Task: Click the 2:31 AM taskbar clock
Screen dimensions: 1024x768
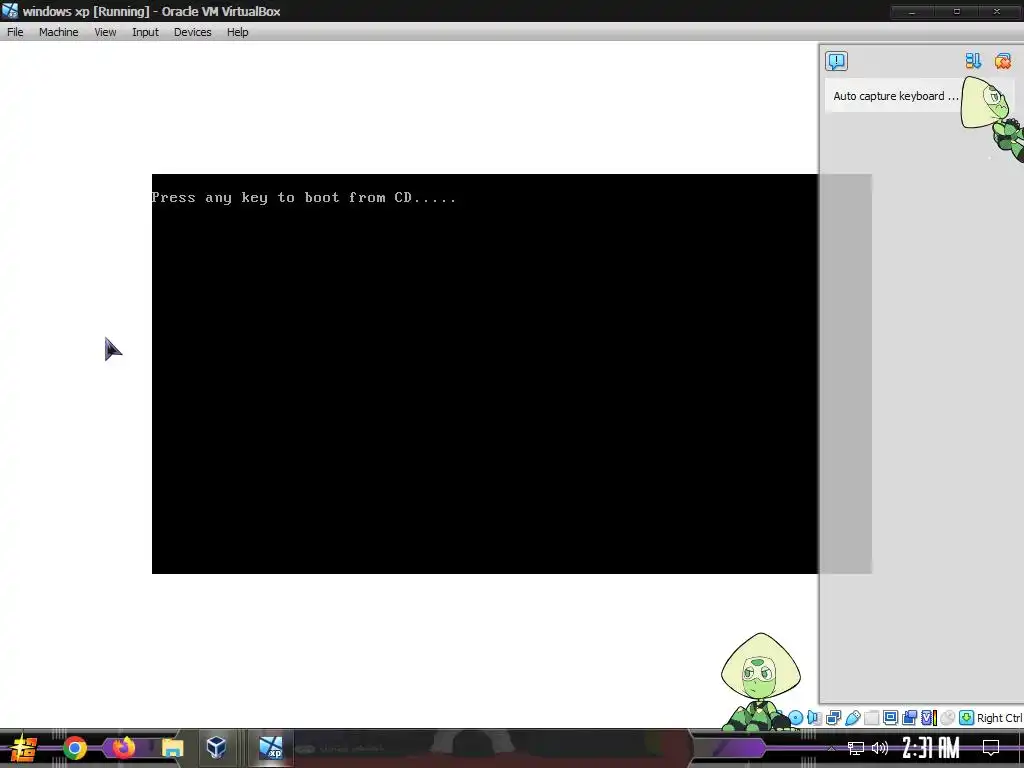Action: pyautogui.click(x=931, y=748)
